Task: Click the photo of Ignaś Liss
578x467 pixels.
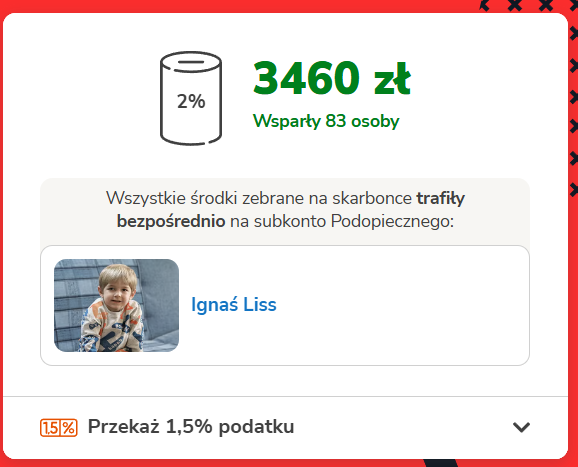Action: [116, 305]
